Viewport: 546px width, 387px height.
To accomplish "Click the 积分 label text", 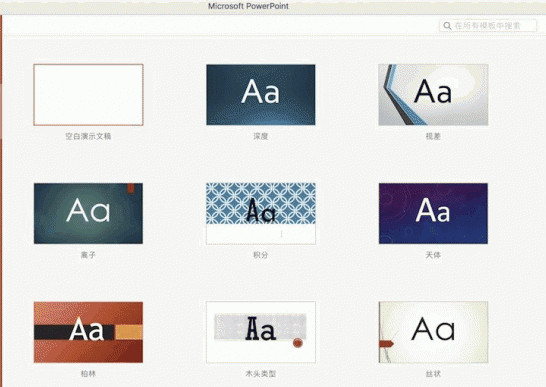I will (x=261, y=255).
